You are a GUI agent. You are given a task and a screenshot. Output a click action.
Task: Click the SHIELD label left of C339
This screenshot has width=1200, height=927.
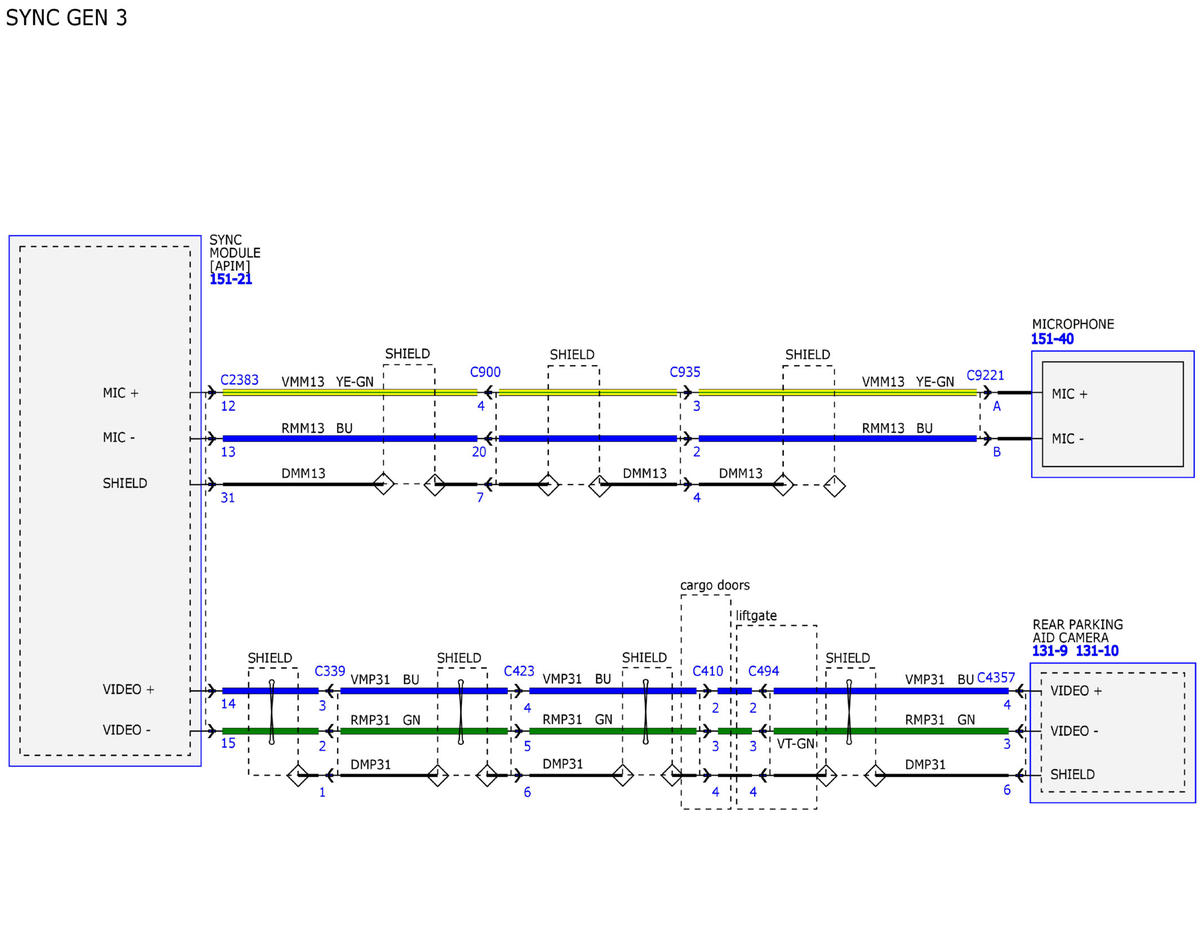tap(270, 658)
